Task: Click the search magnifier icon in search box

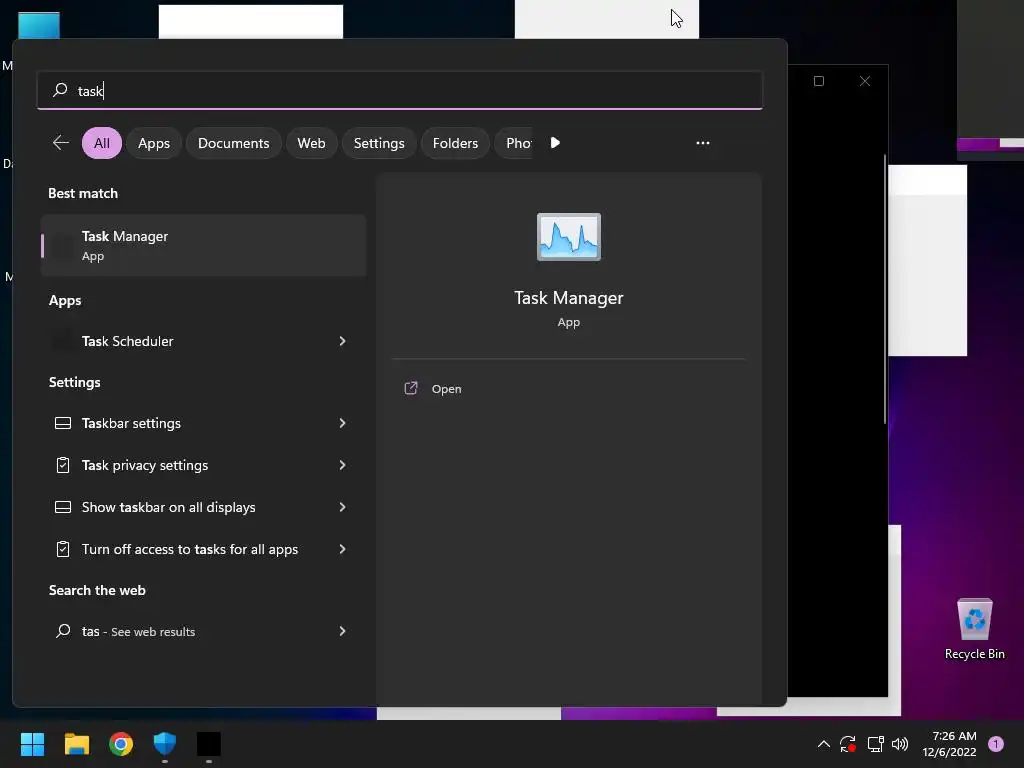Action: [x=60, y=90]
